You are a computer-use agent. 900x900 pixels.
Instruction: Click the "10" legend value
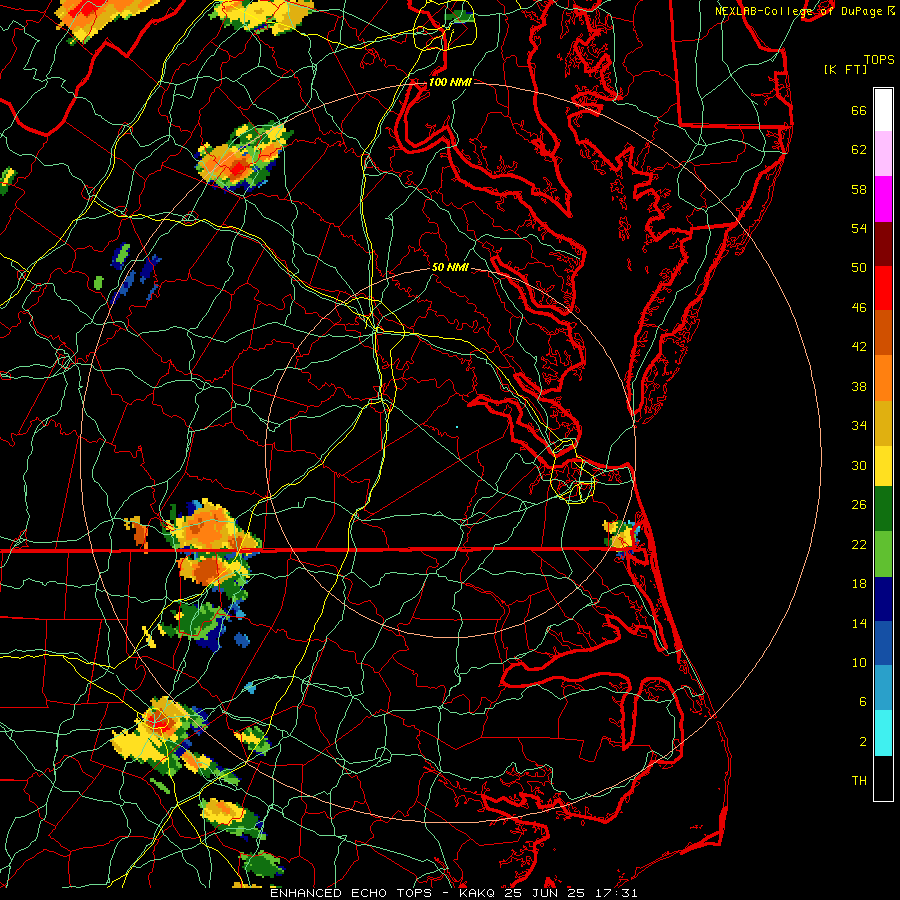(x=859, y=662)
